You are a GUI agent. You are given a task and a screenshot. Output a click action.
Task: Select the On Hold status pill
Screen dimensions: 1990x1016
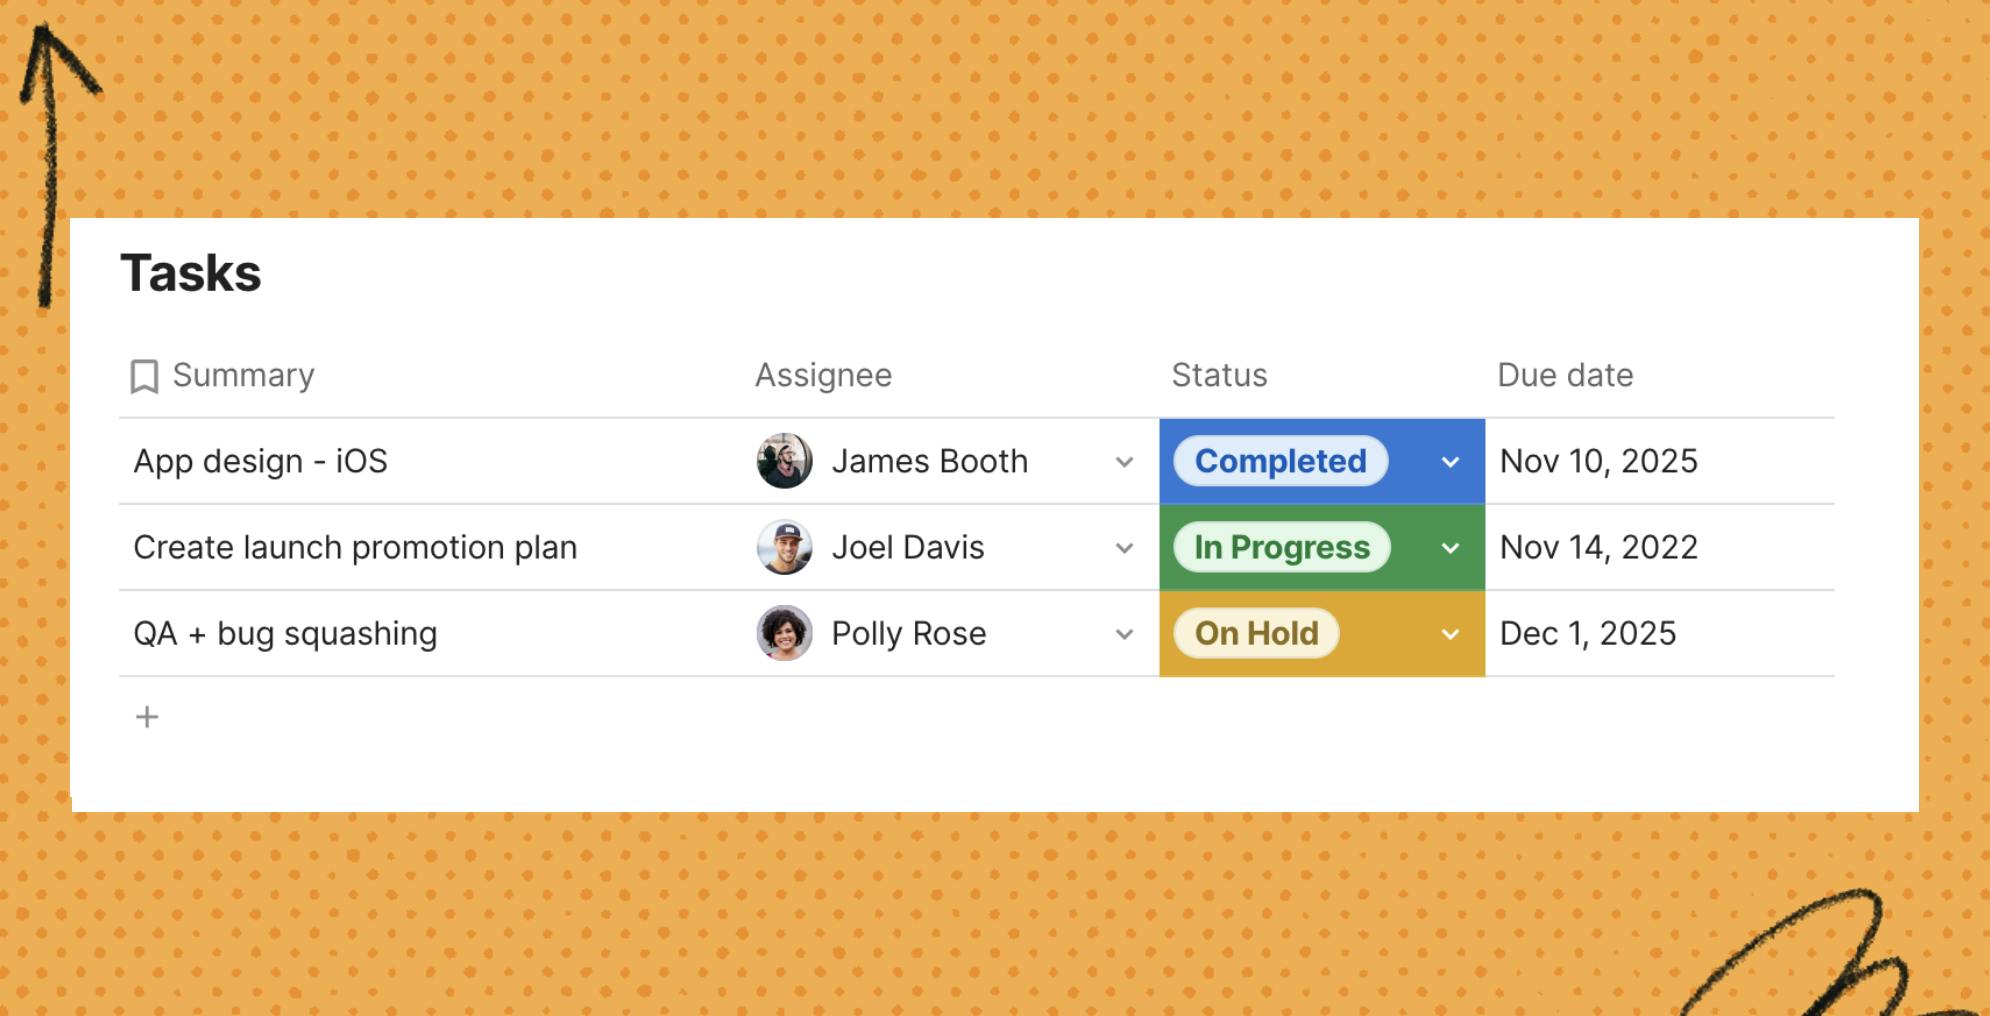coord(1256,633)
